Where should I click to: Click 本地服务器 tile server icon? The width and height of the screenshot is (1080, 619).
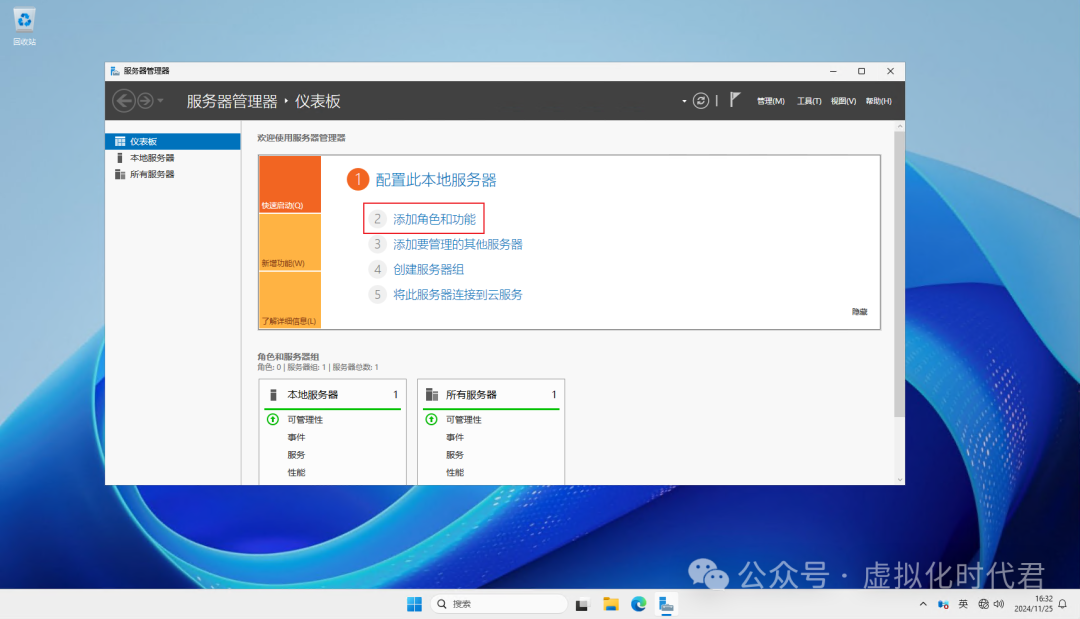pyautogui.click(x=273, y=395)
